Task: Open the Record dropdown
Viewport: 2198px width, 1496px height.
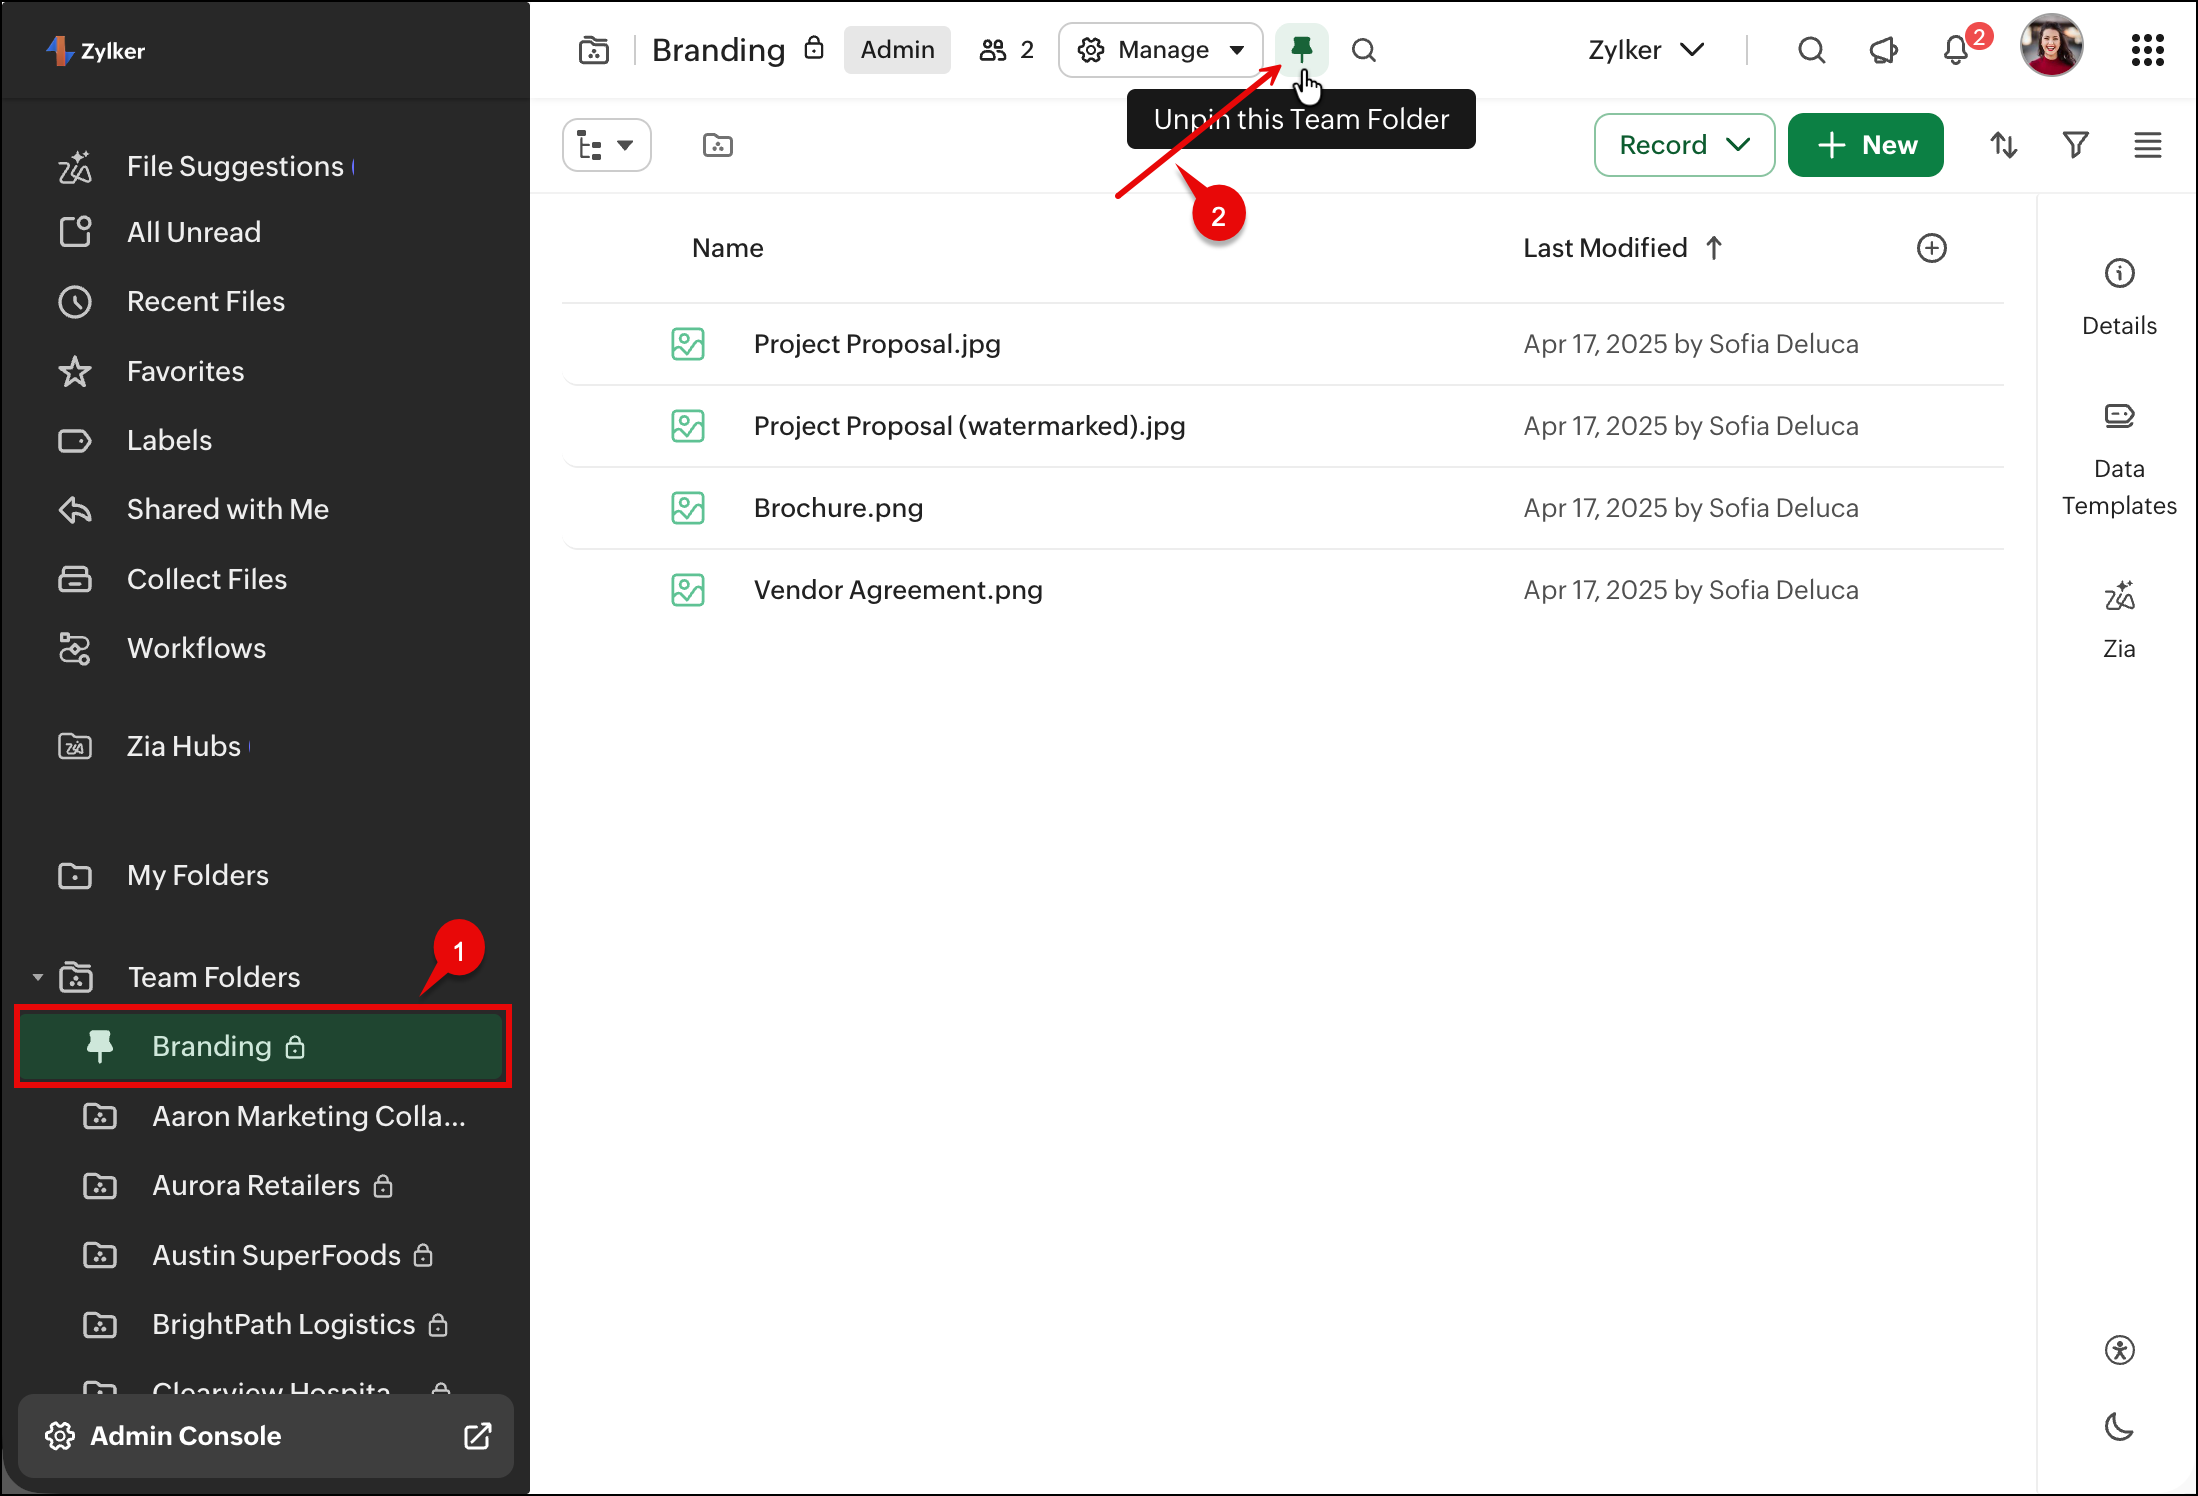Action: tap(1684, 145)
